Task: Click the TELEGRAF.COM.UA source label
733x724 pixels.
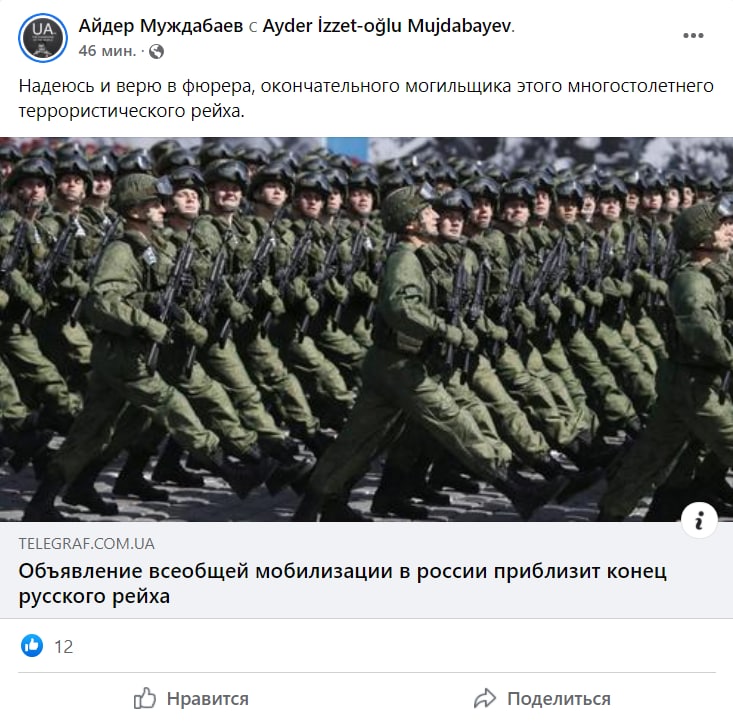Action: (86, 544)
